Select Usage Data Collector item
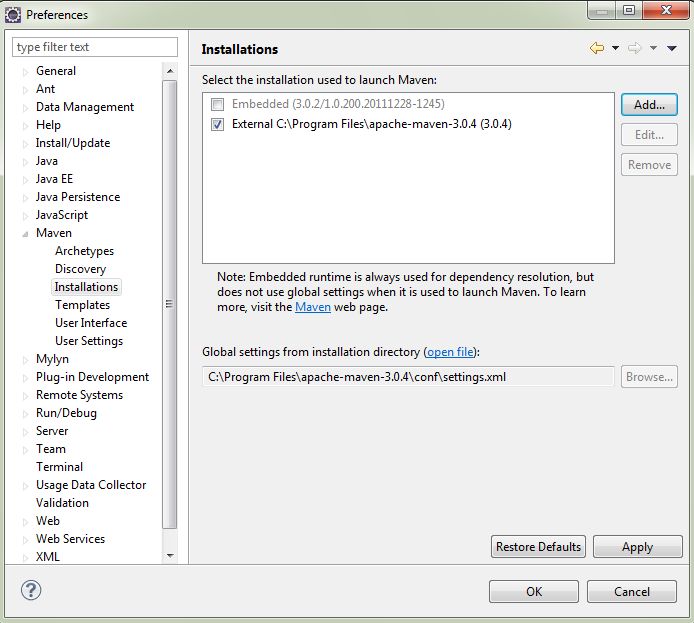Viewport: 694px width, 623px height. [x=91, y=485]
